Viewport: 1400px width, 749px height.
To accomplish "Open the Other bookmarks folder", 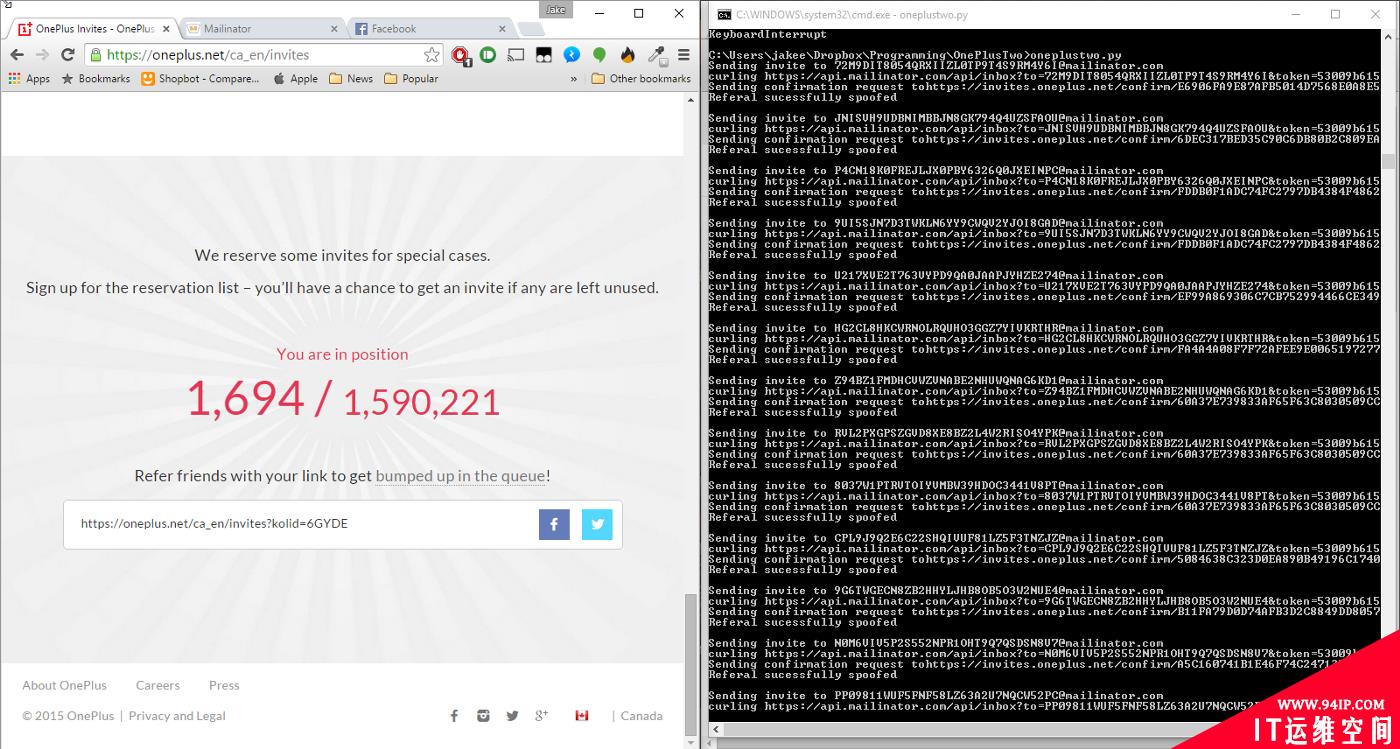I will (x=641, y=79).
